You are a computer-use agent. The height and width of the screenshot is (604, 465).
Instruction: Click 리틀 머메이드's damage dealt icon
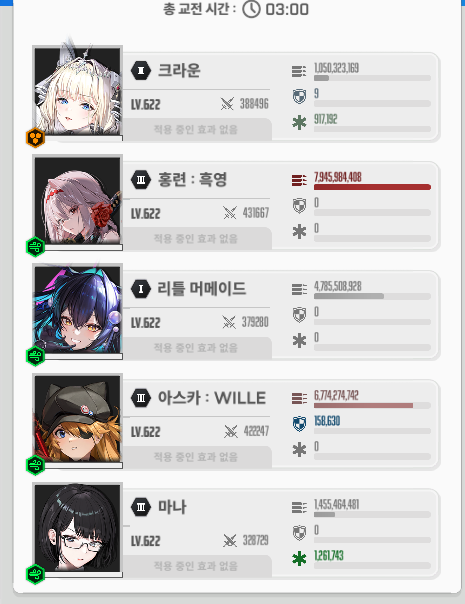pos(299,289)
